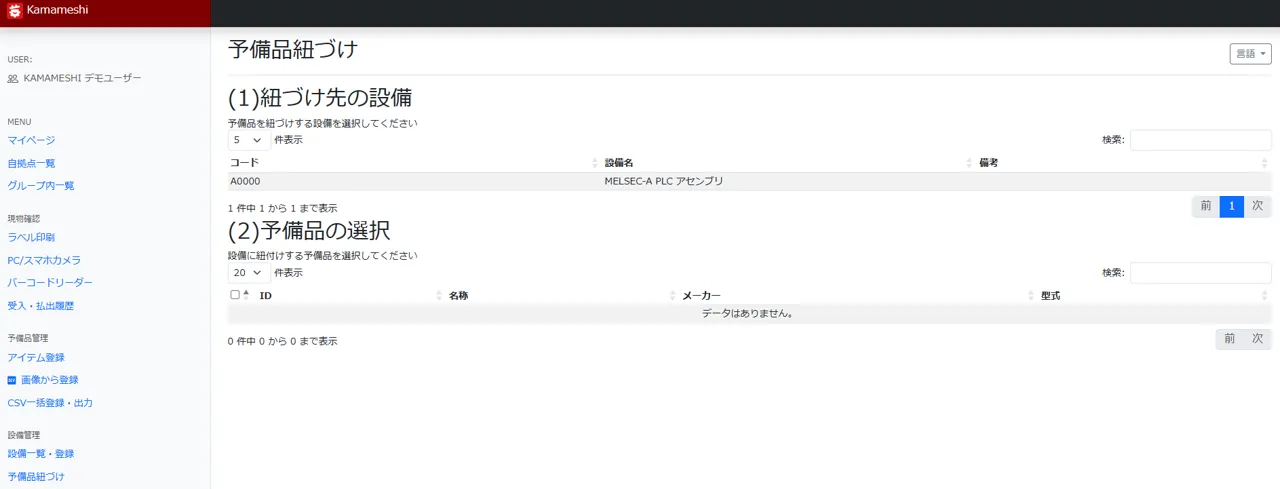Open アイテム登録 link

[36, 357]
